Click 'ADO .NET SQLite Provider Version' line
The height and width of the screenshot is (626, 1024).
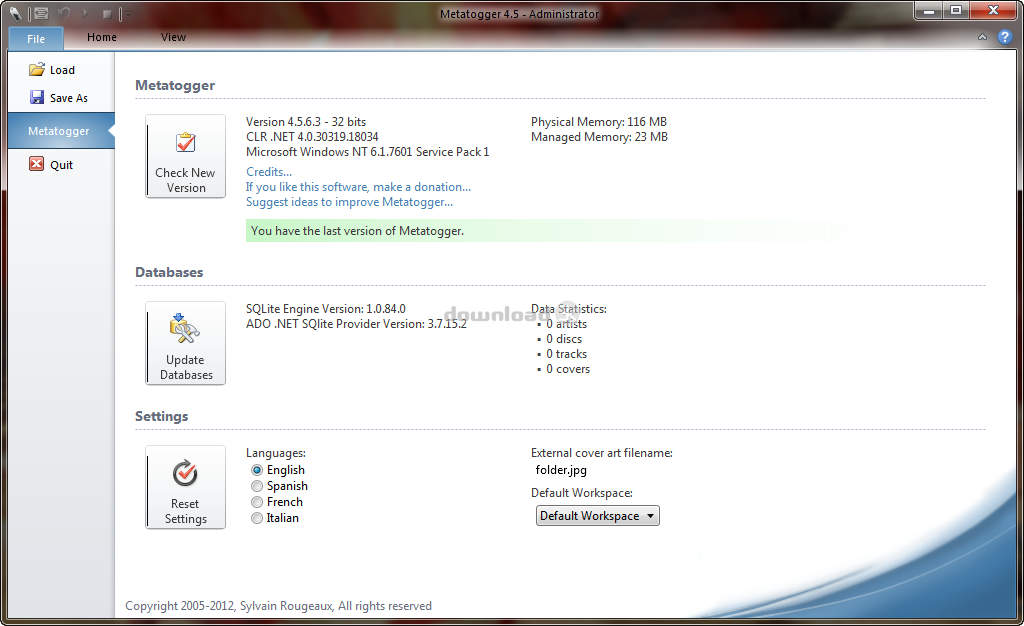[357, 324]
